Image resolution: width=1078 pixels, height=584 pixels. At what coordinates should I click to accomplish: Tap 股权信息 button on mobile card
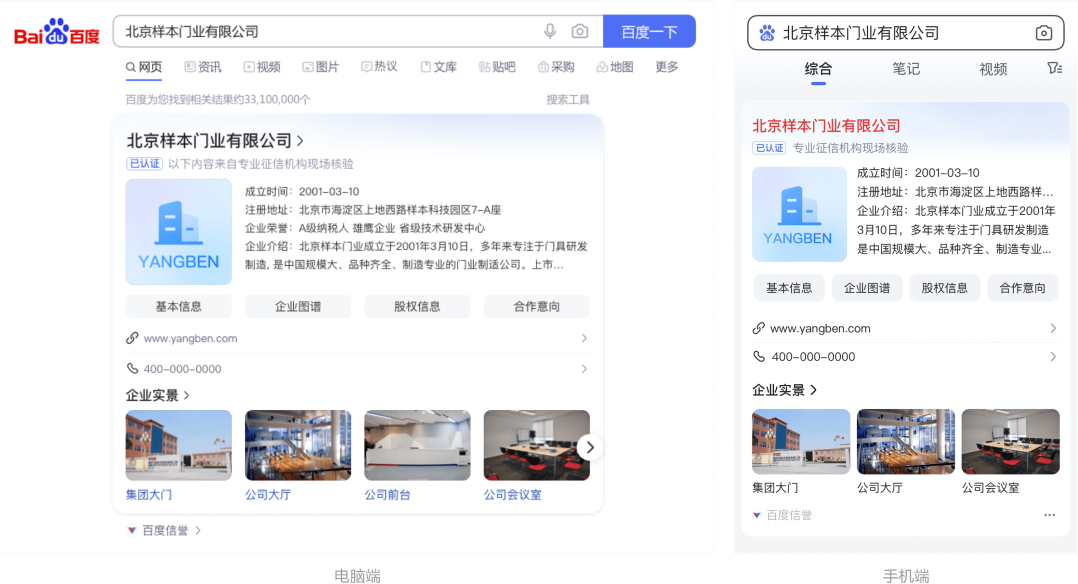945,288
